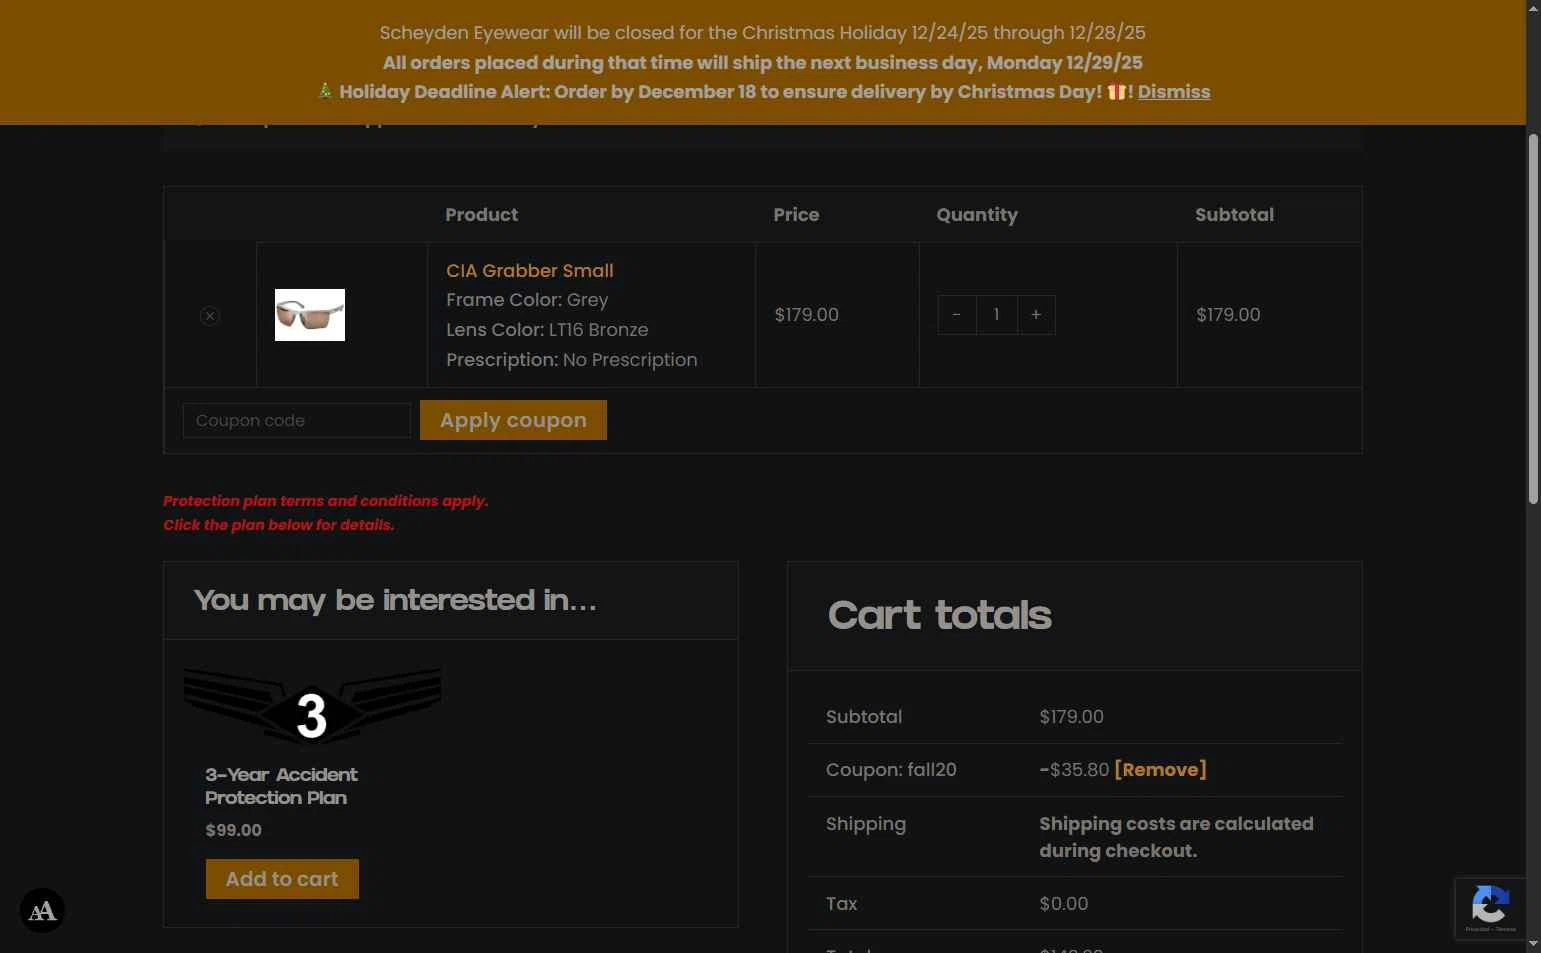Decrease quantity with the minus button
1541x953 pixels.
pyautogui.click(x=957, y=315)
